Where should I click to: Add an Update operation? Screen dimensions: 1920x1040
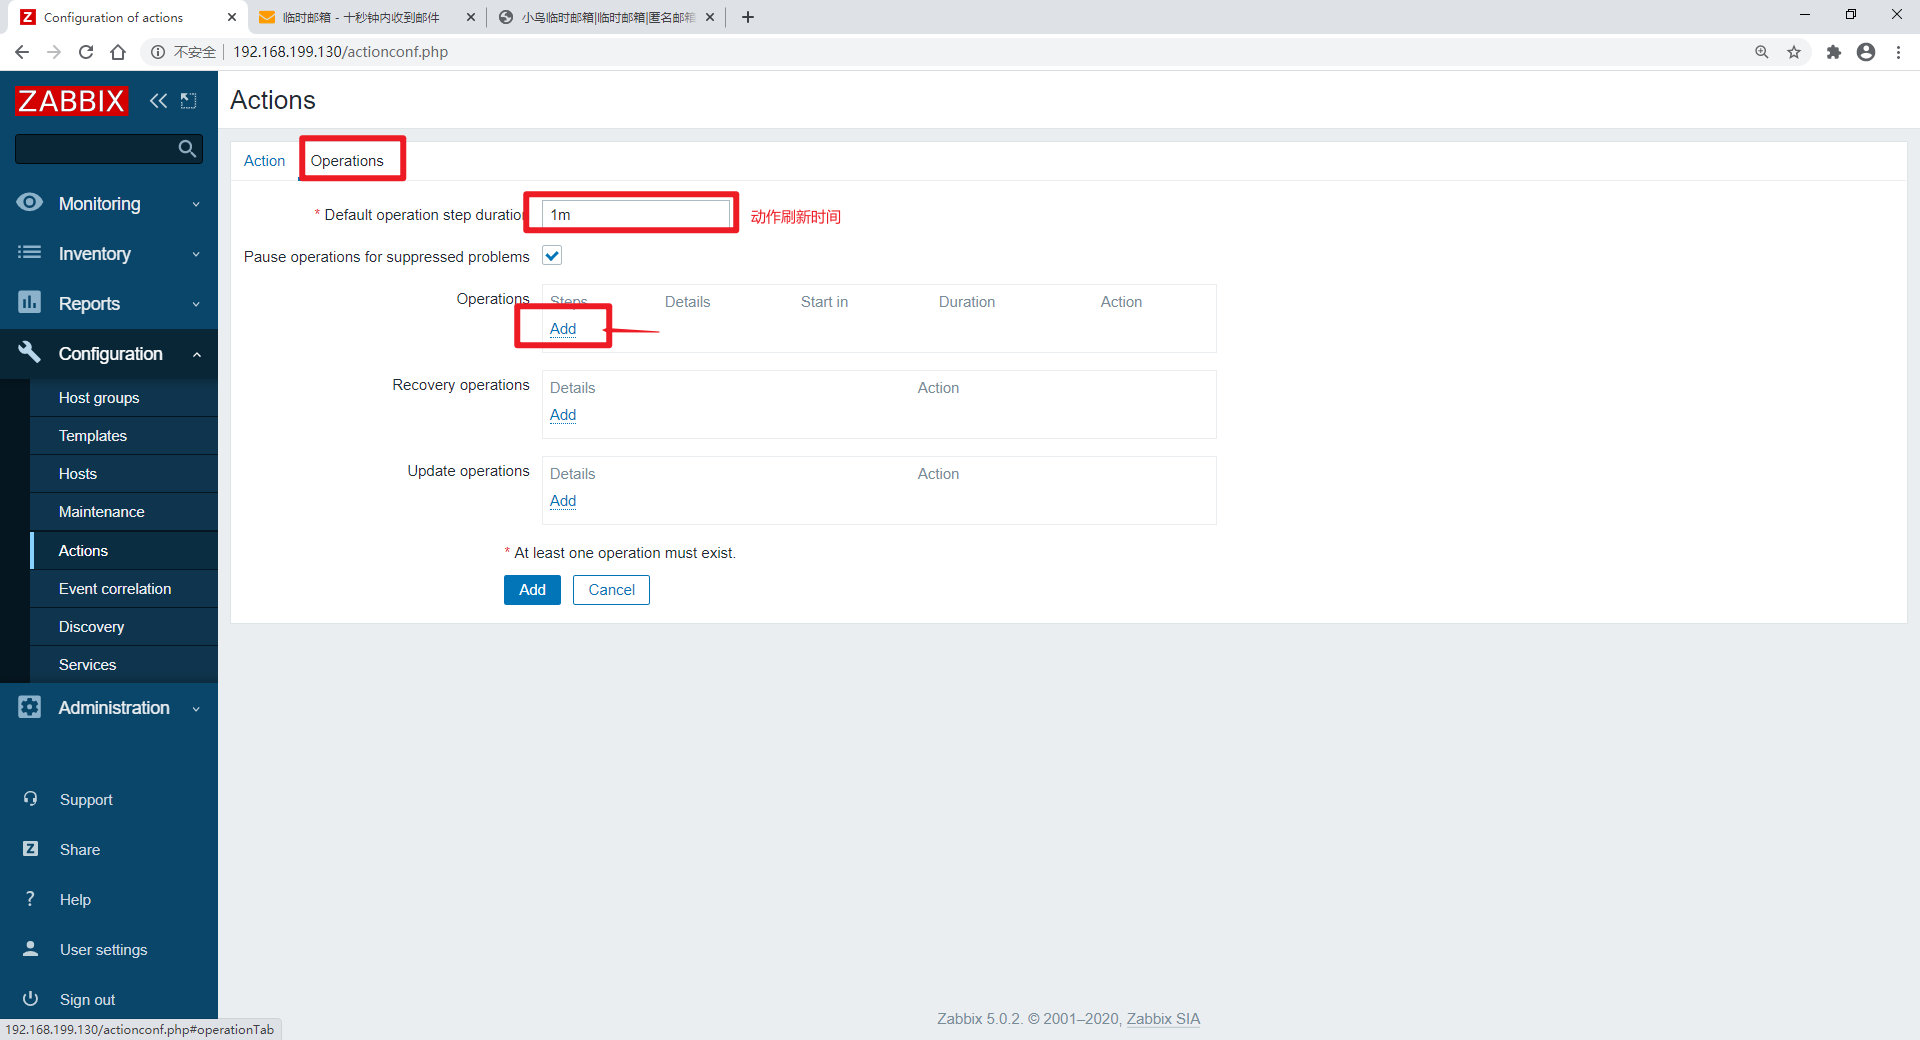tap(563, 501)
